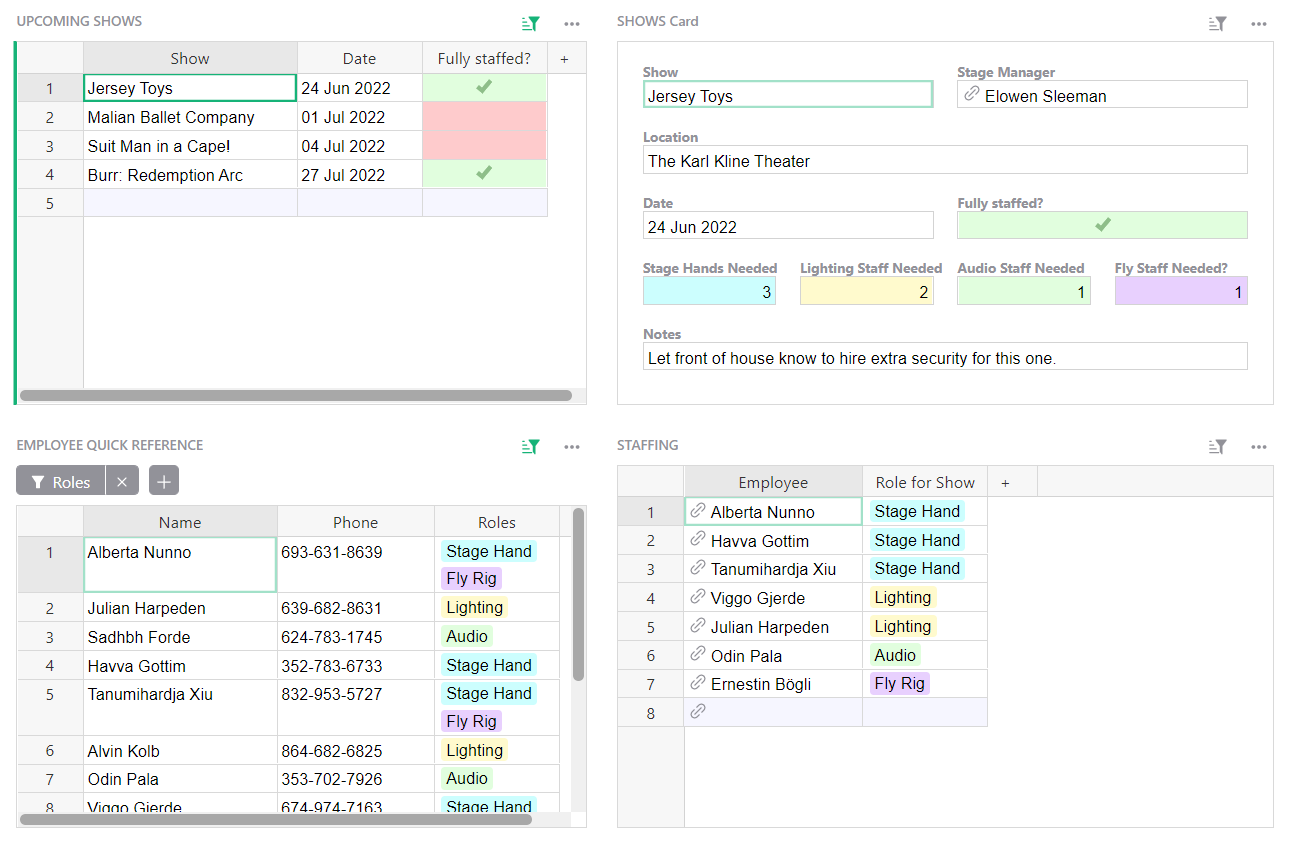Image resolution: width=1291 pixels, height=844 pixels.
Task: Add another filter with the plus button
Action: pos(164,482)
